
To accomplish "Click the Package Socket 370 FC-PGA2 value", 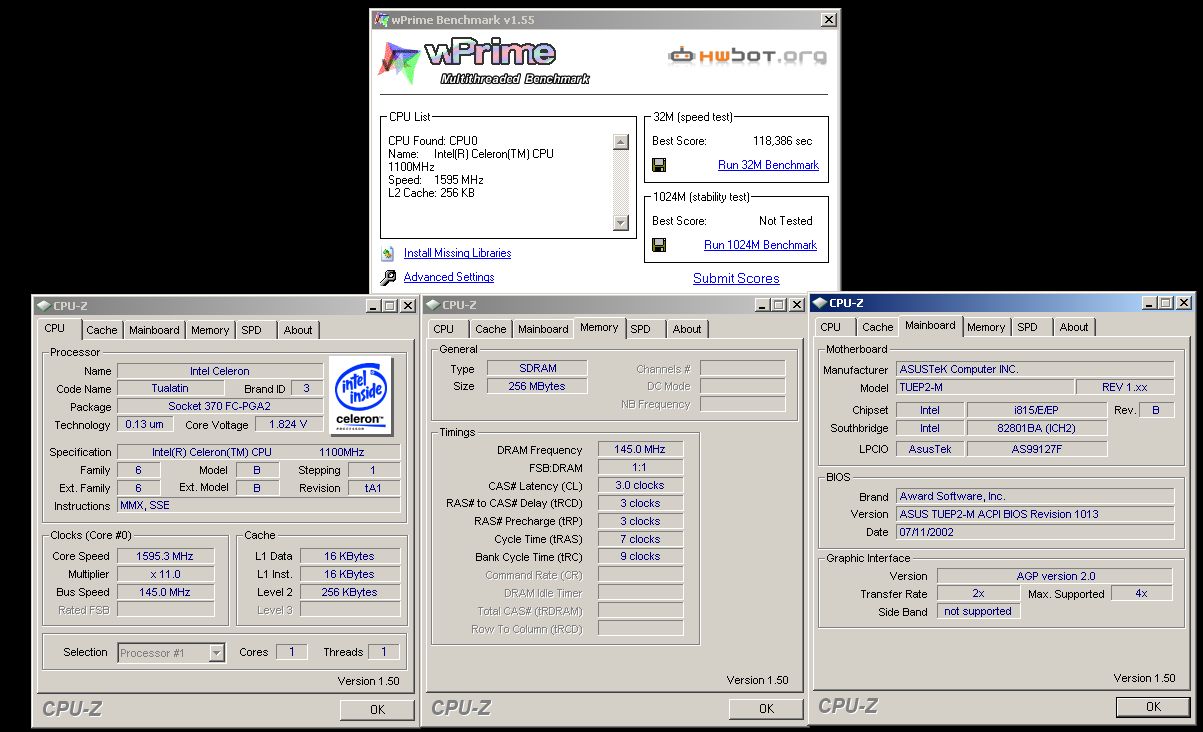I will [x=220, y=407].
